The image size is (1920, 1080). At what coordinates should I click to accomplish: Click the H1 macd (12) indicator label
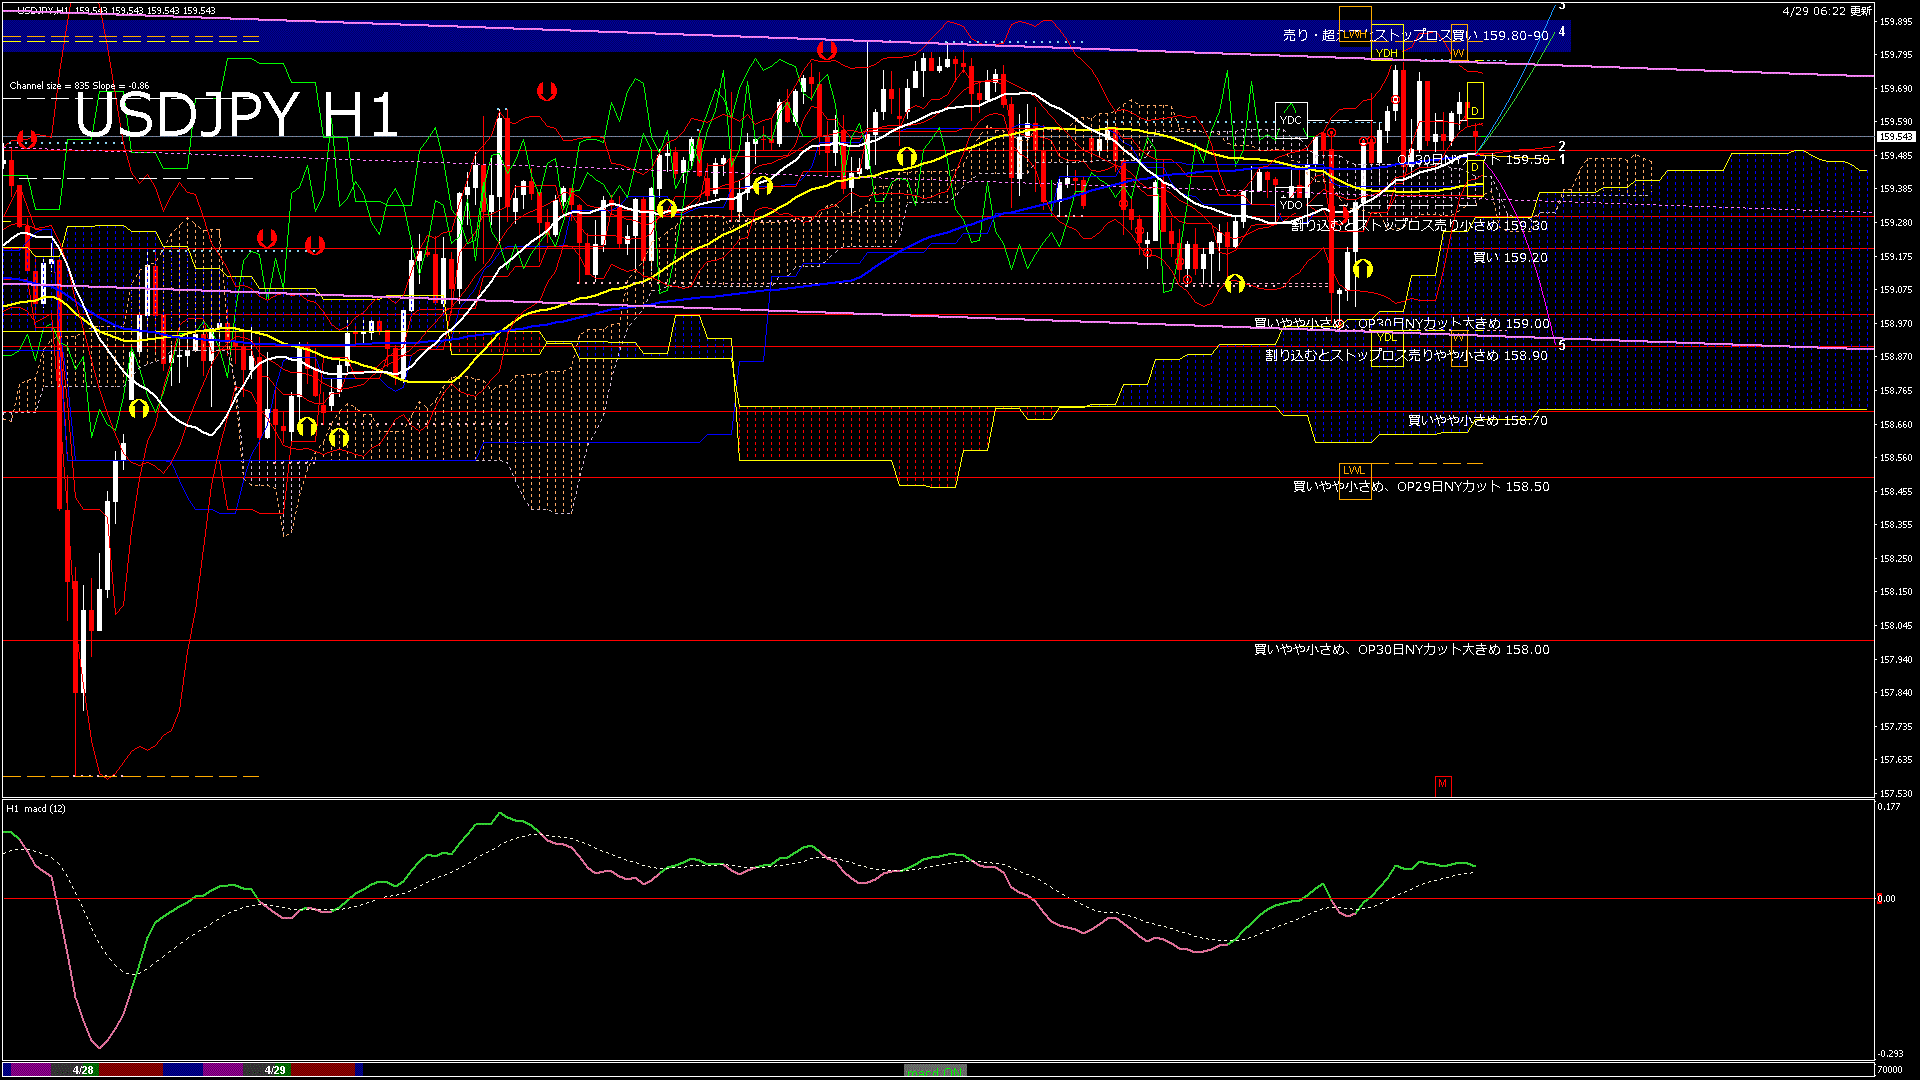(36, 808)
